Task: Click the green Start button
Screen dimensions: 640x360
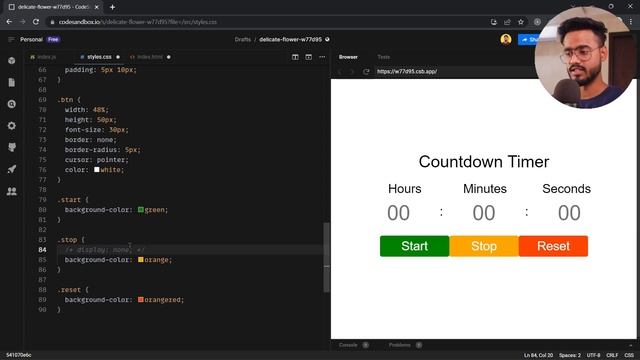Action: coord(414,246)
